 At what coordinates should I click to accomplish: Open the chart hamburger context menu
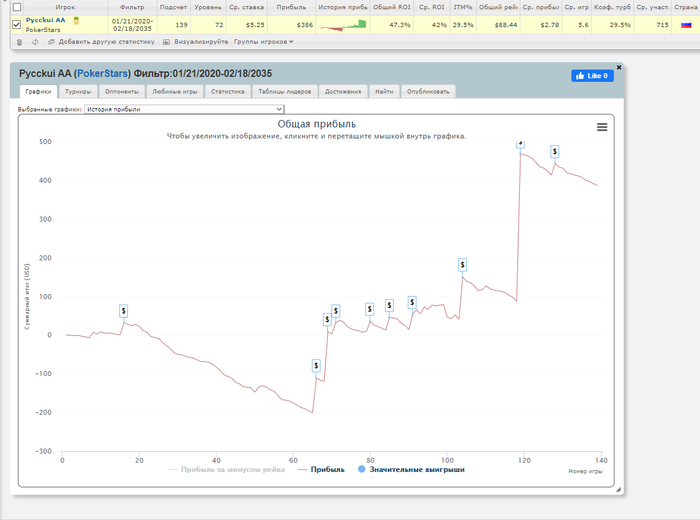click(602, 127)
